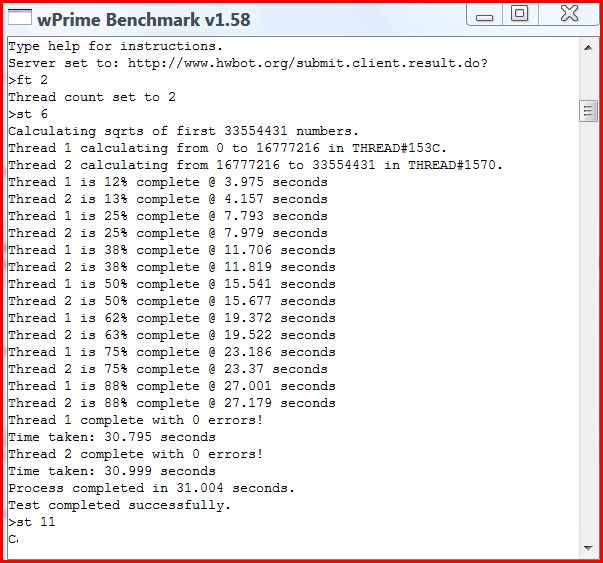The height and width of the screenshot is (563, 603).
Task: Click the vertical scrollbar thumb
Action: pyautogui.click(x=588, y=111)
